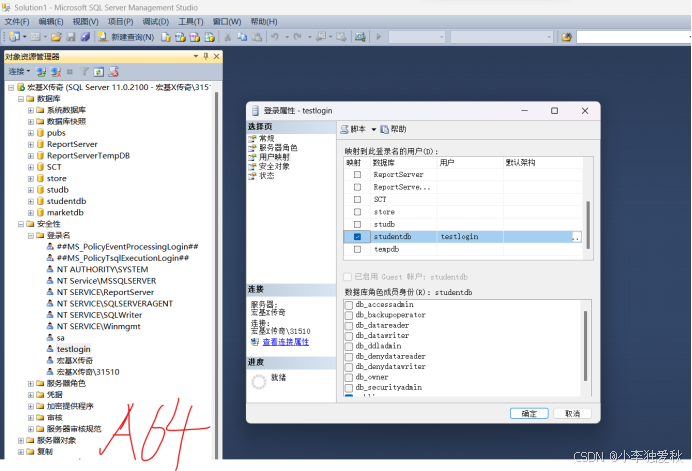Click the New Project toolbar icon
The height and width of the screenshot is (471, 692).
click(14, 37)
